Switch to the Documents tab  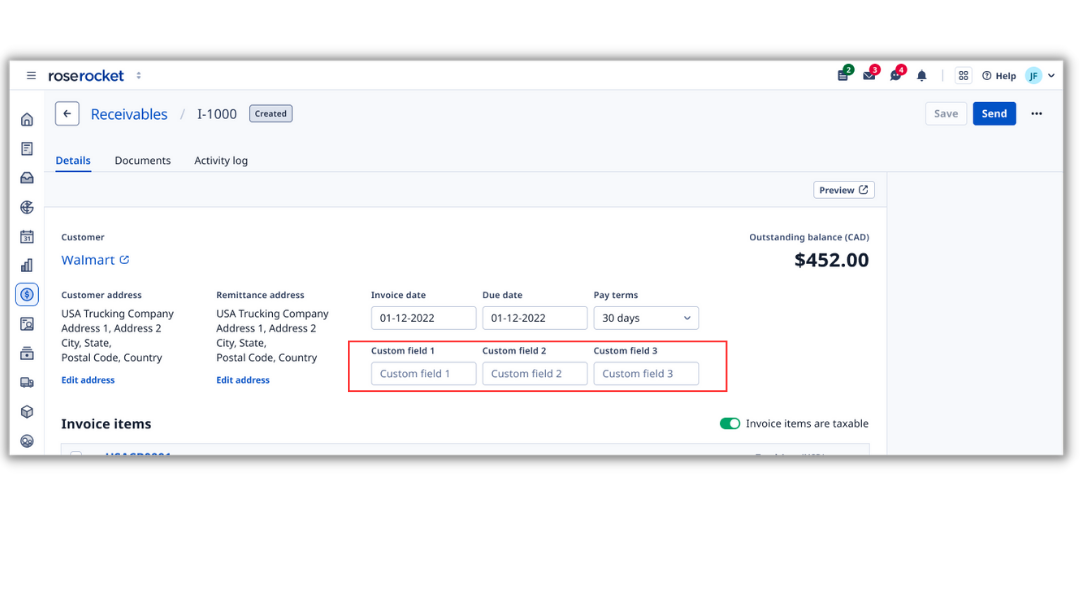[x=142, y=160]
